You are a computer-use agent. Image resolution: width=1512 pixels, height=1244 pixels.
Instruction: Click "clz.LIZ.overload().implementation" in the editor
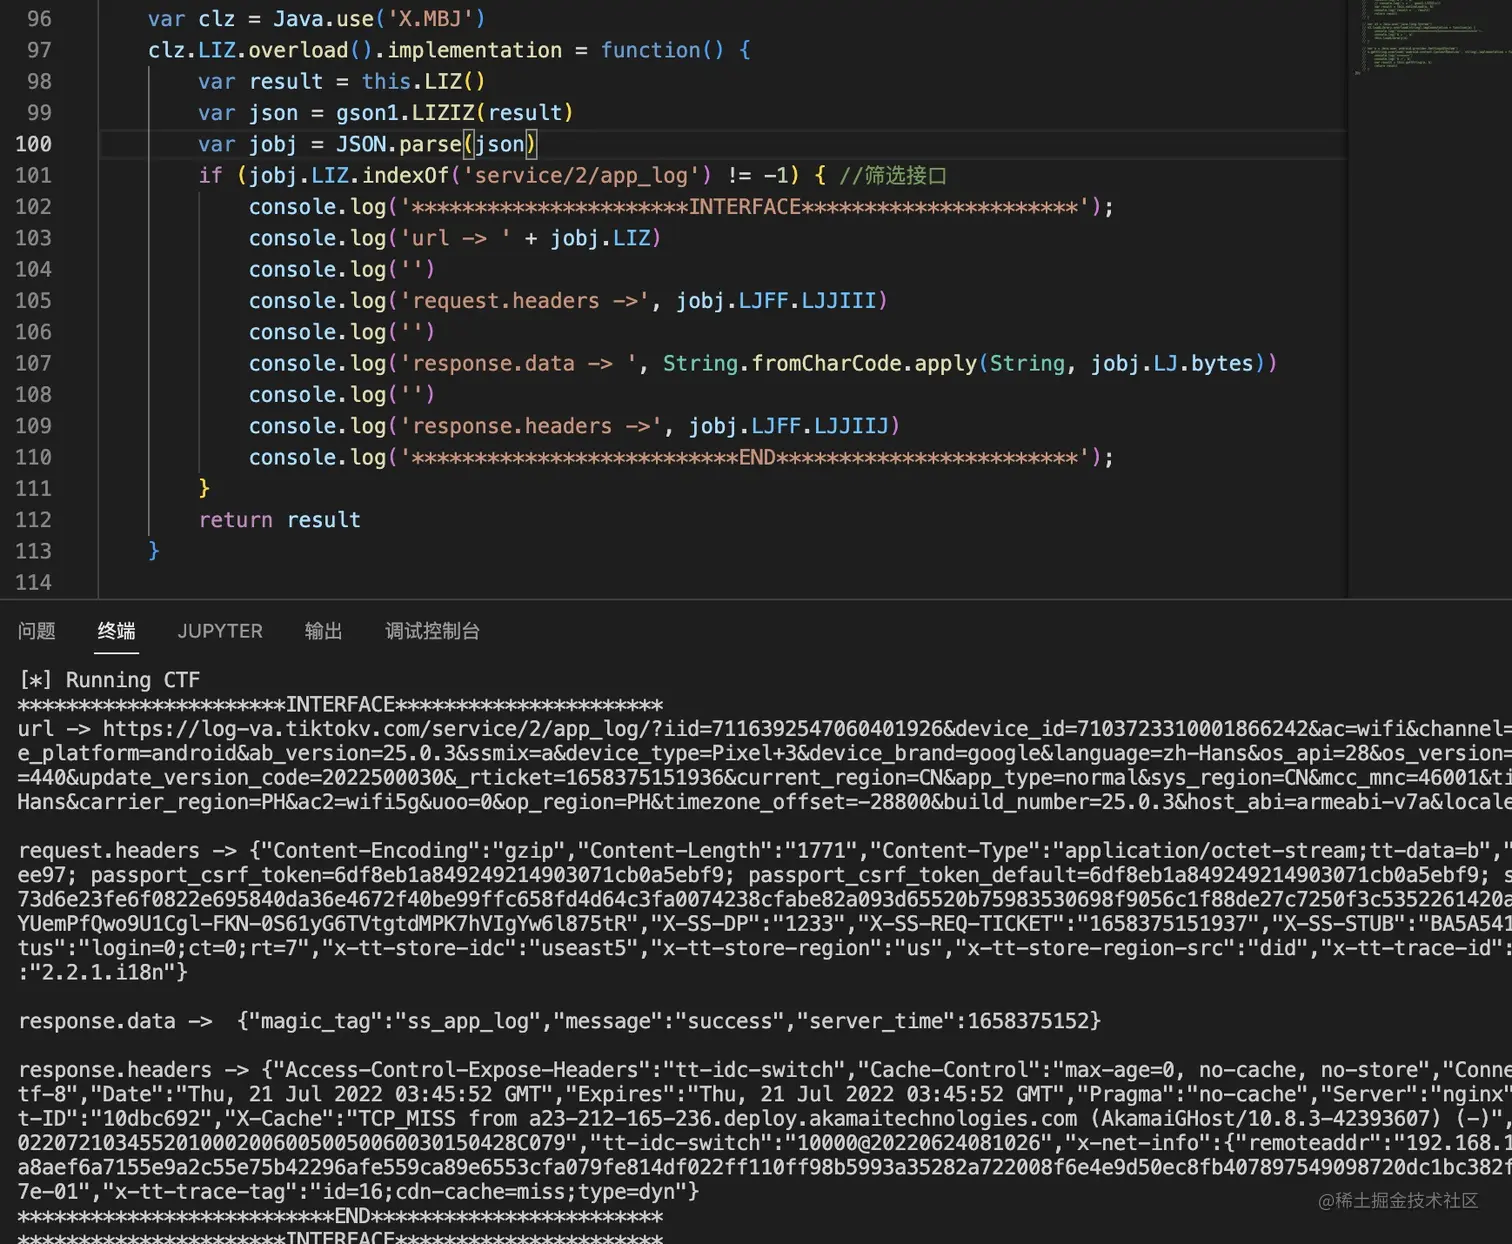pyautogui.click(x=355, y=50)
